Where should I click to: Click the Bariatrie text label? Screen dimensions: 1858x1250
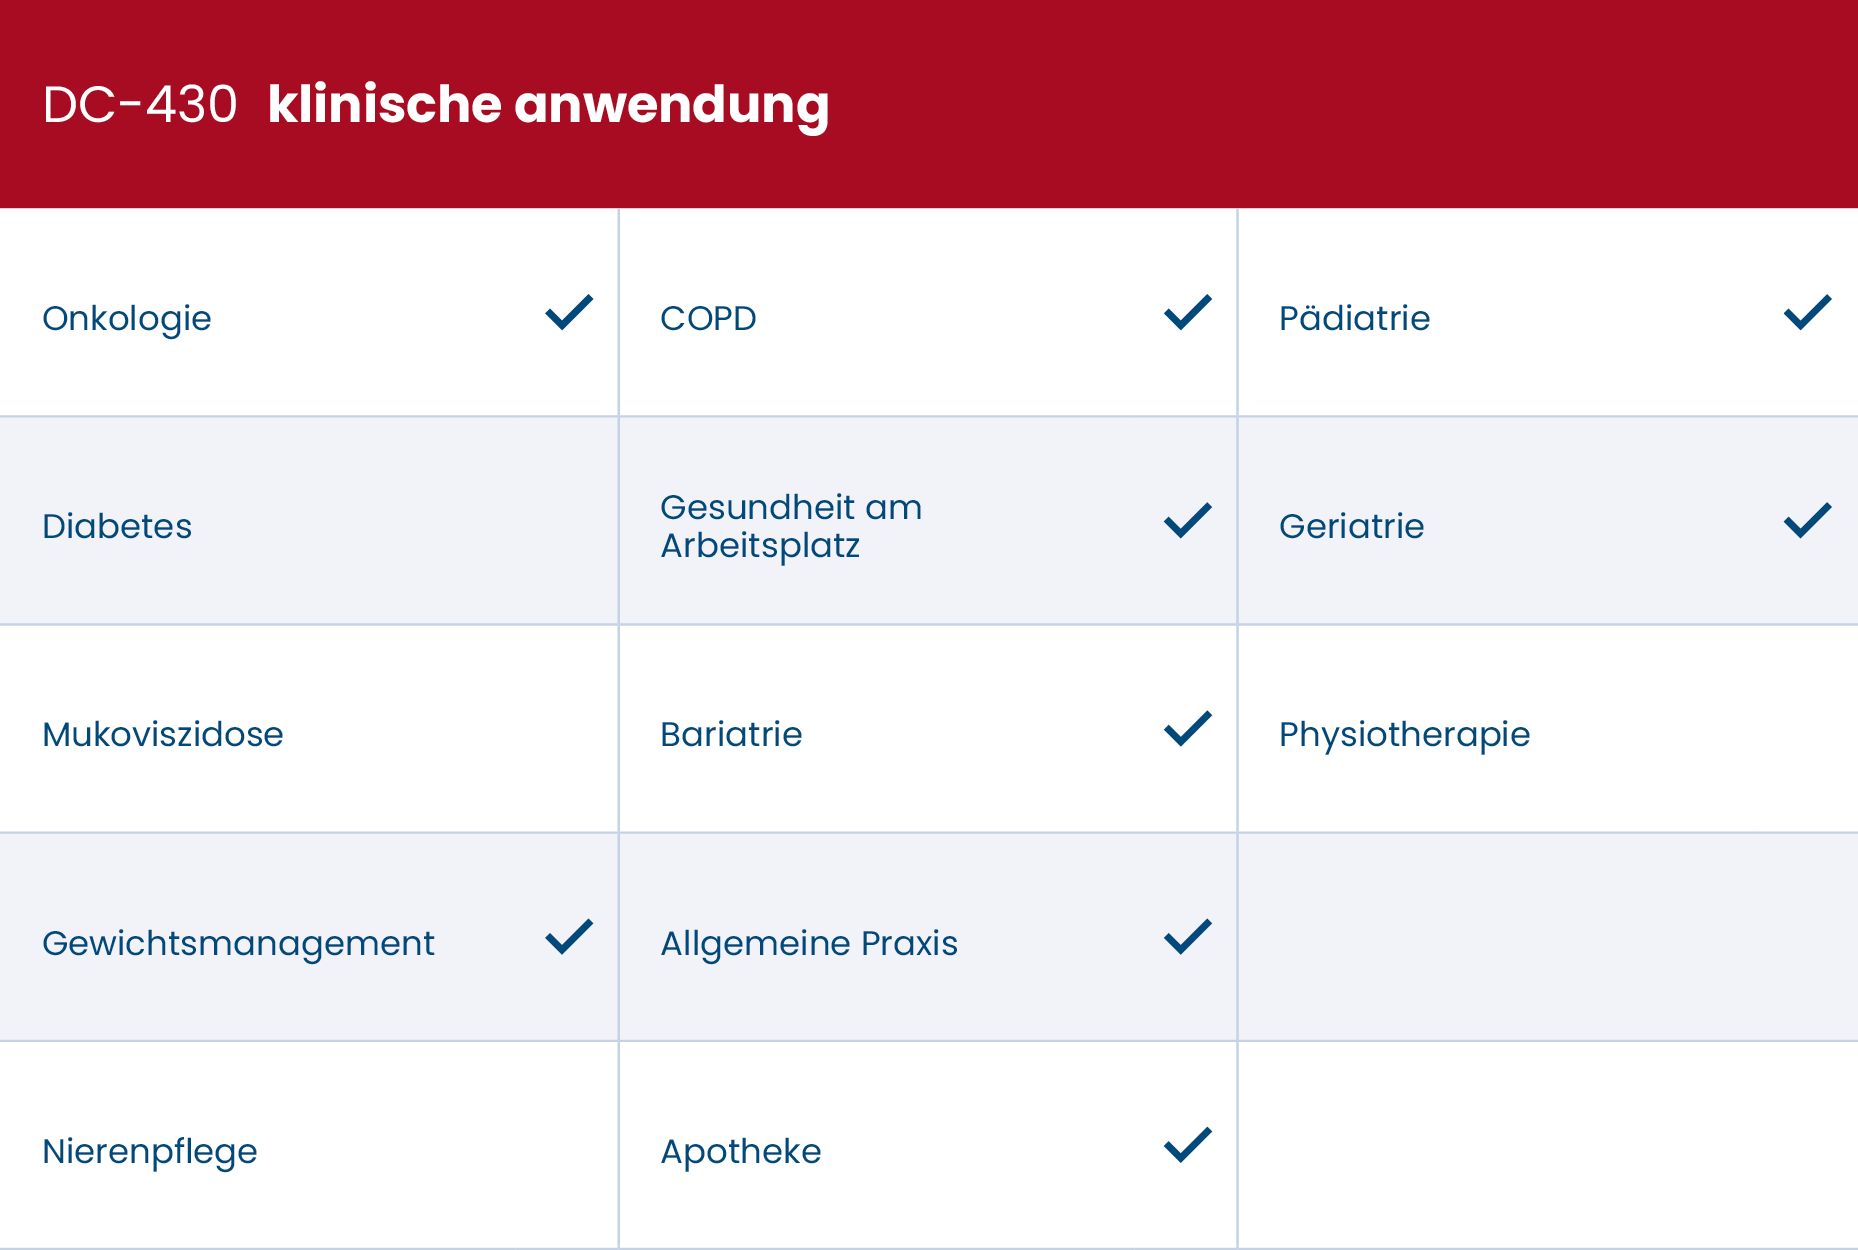tap(731, 734)
